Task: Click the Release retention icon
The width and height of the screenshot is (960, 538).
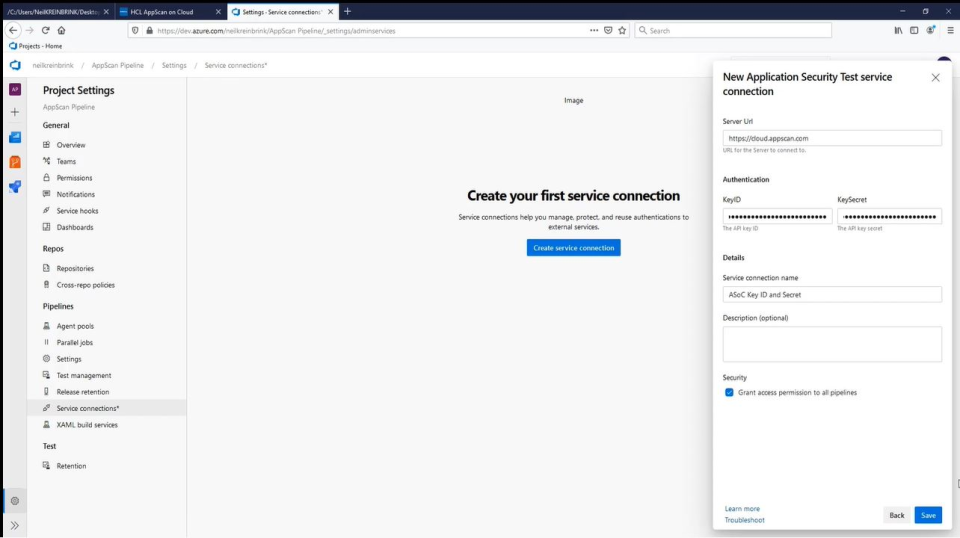Action: coord(47,392)
